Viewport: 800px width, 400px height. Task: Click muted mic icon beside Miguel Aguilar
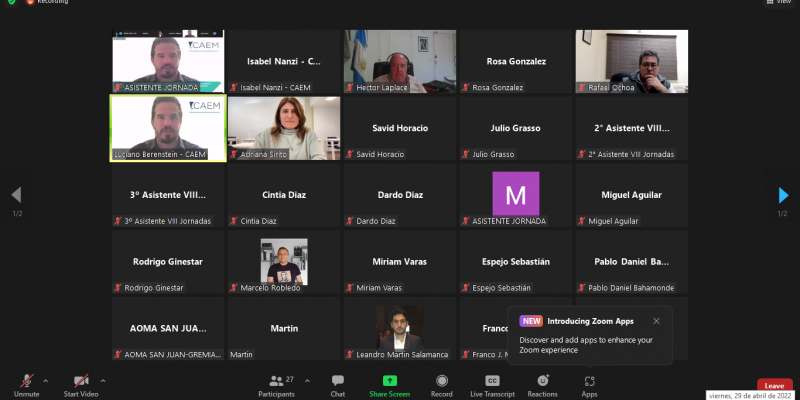[x=582, y=221]
